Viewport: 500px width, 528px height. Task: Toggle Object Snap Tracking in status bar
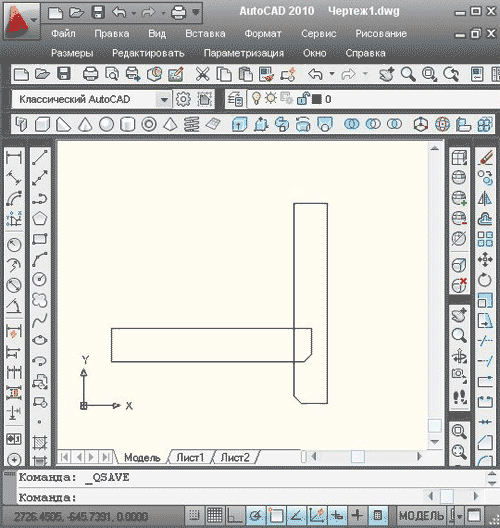(296, 515)
